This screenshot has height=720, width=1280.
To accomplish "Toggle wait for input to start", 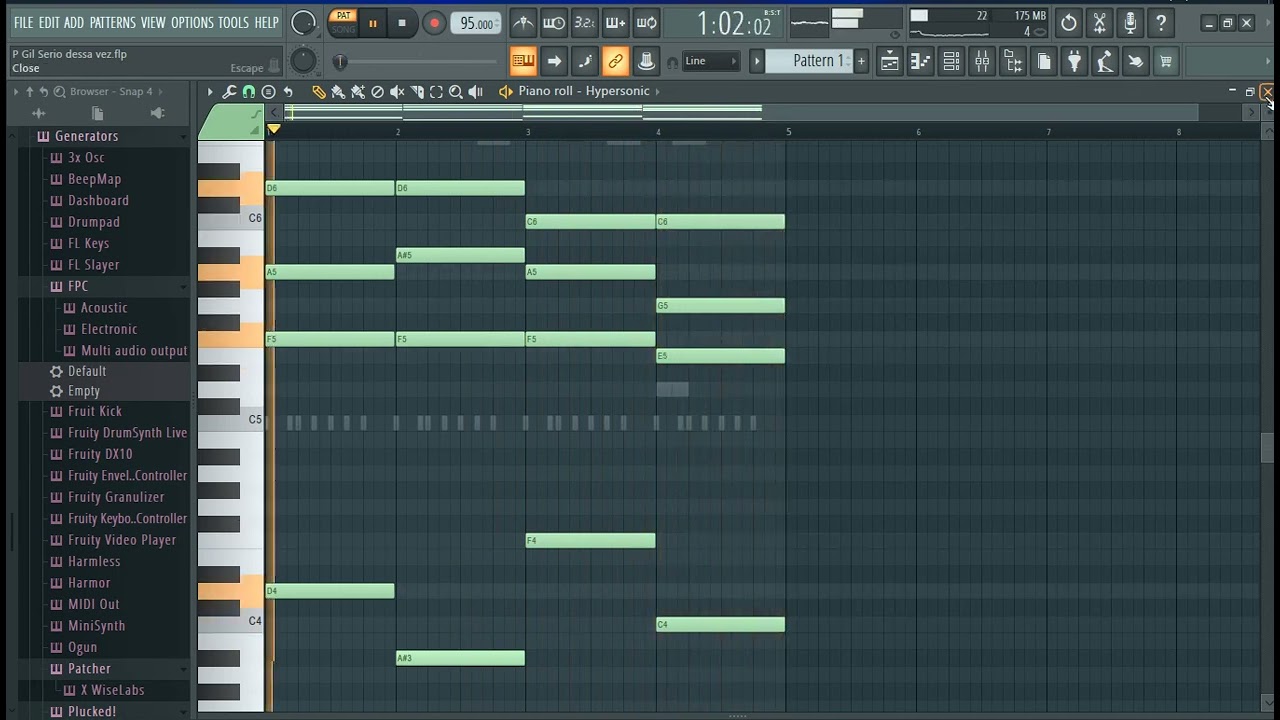I will pos(553,23).
